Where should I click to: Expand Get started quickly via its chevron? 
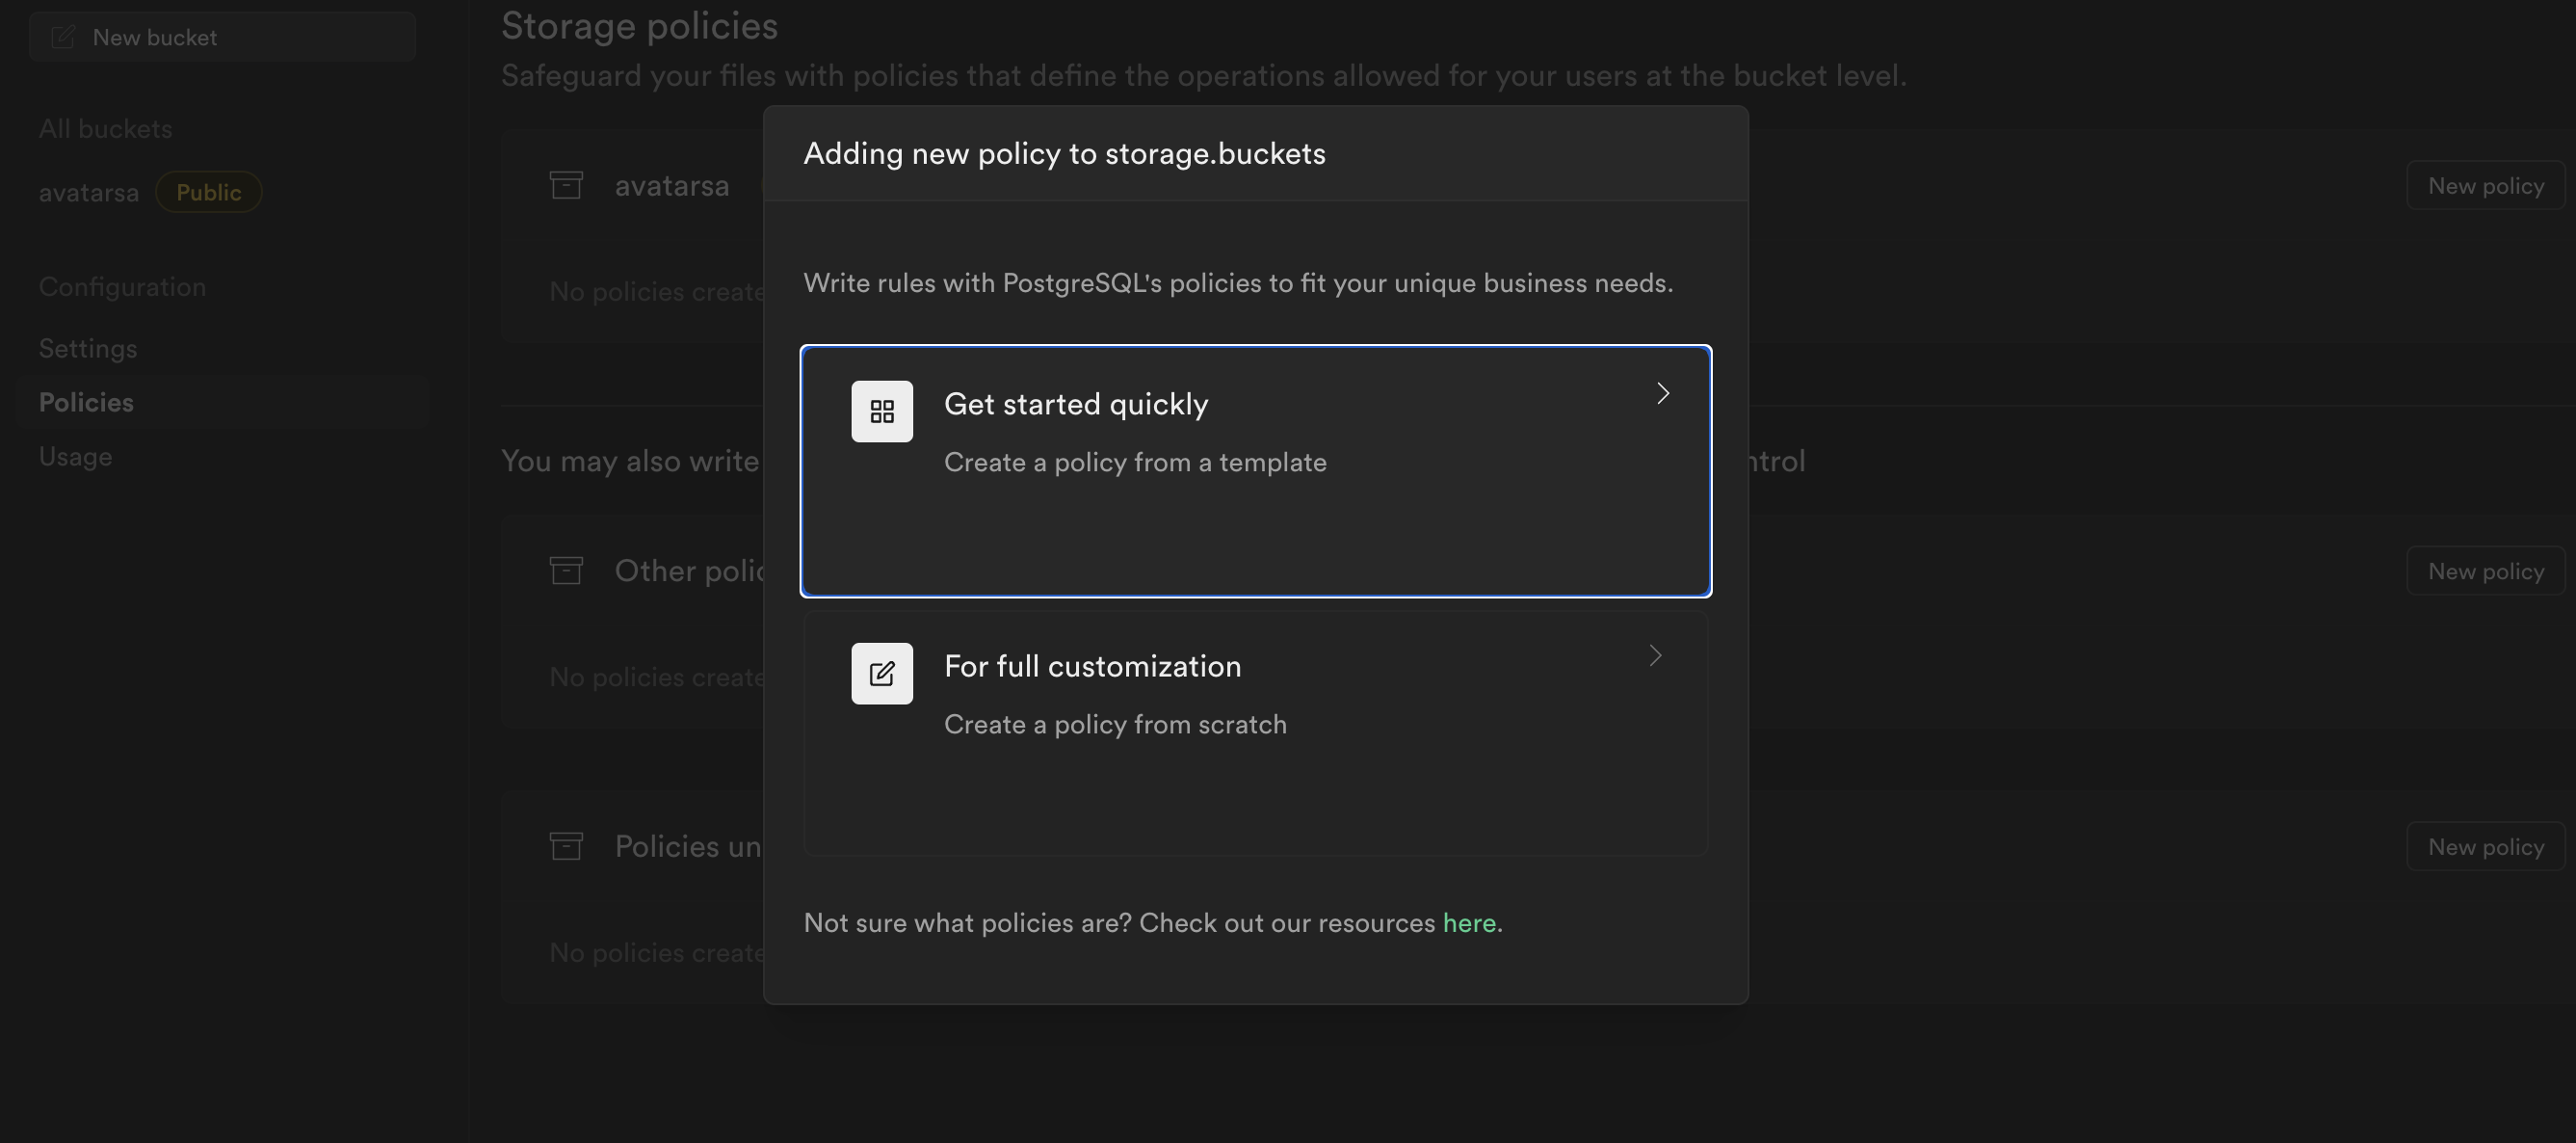1662,393
